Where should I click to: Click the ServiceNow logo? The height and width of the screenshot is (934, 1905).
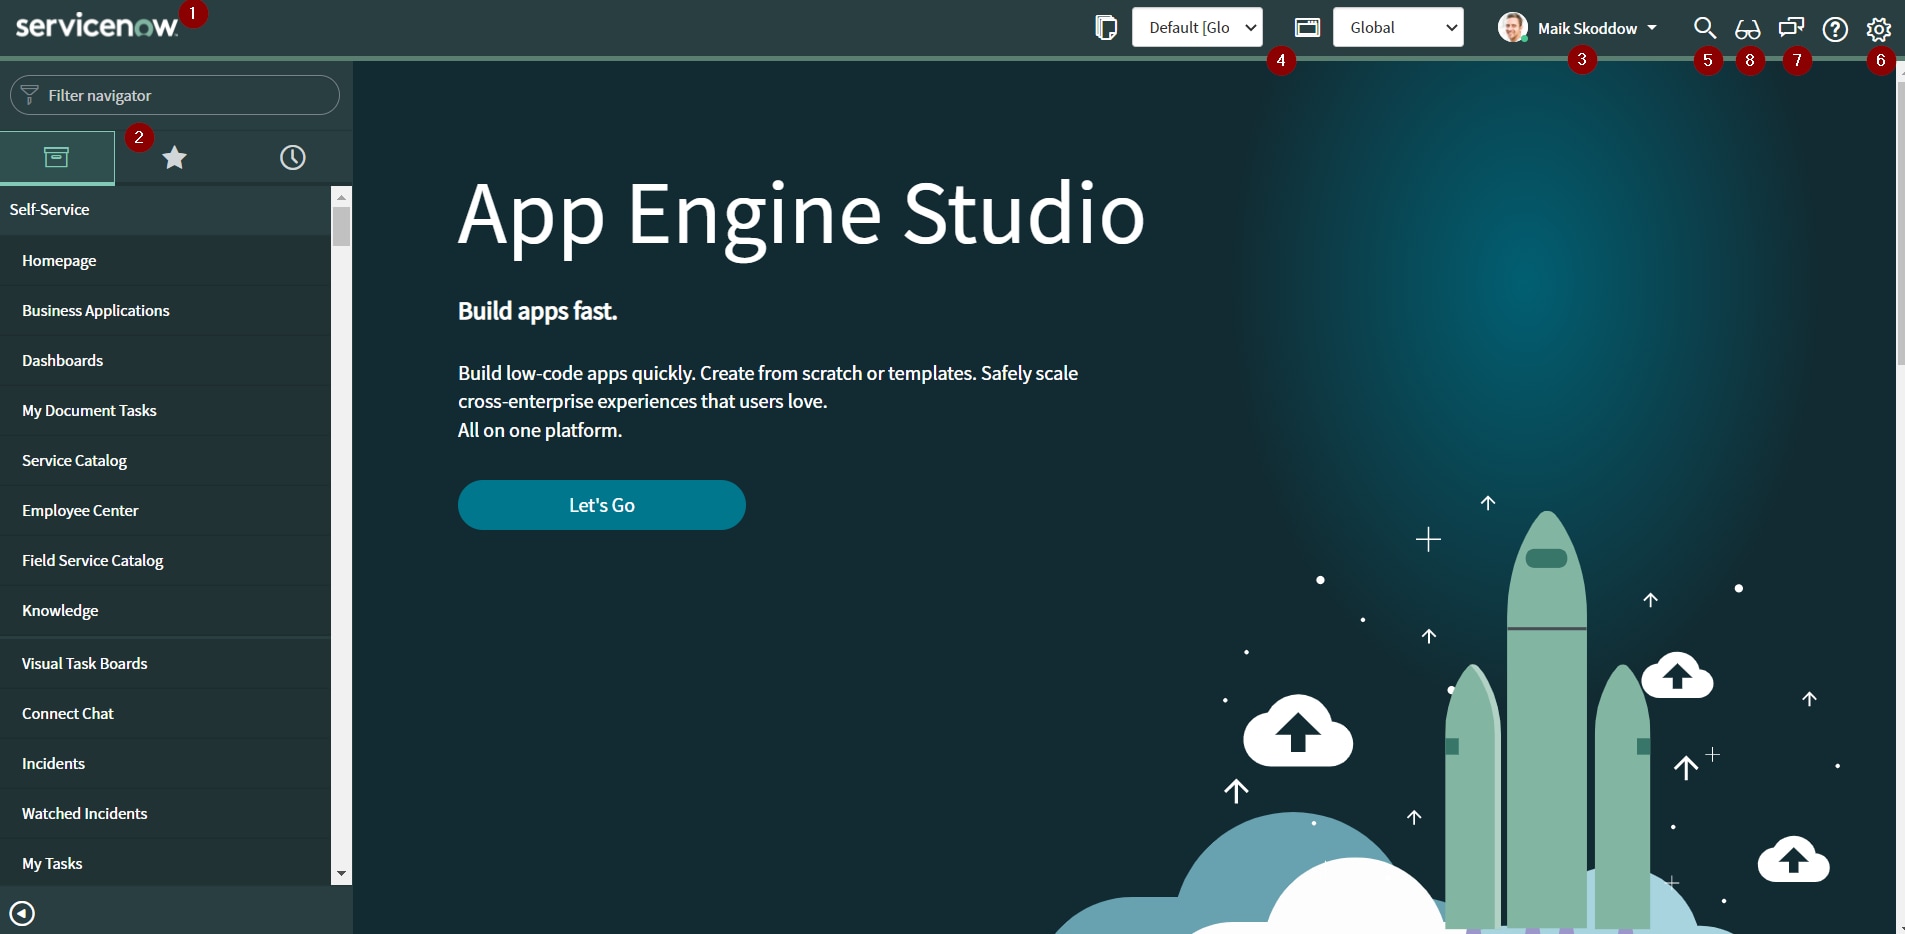[95, 24]
